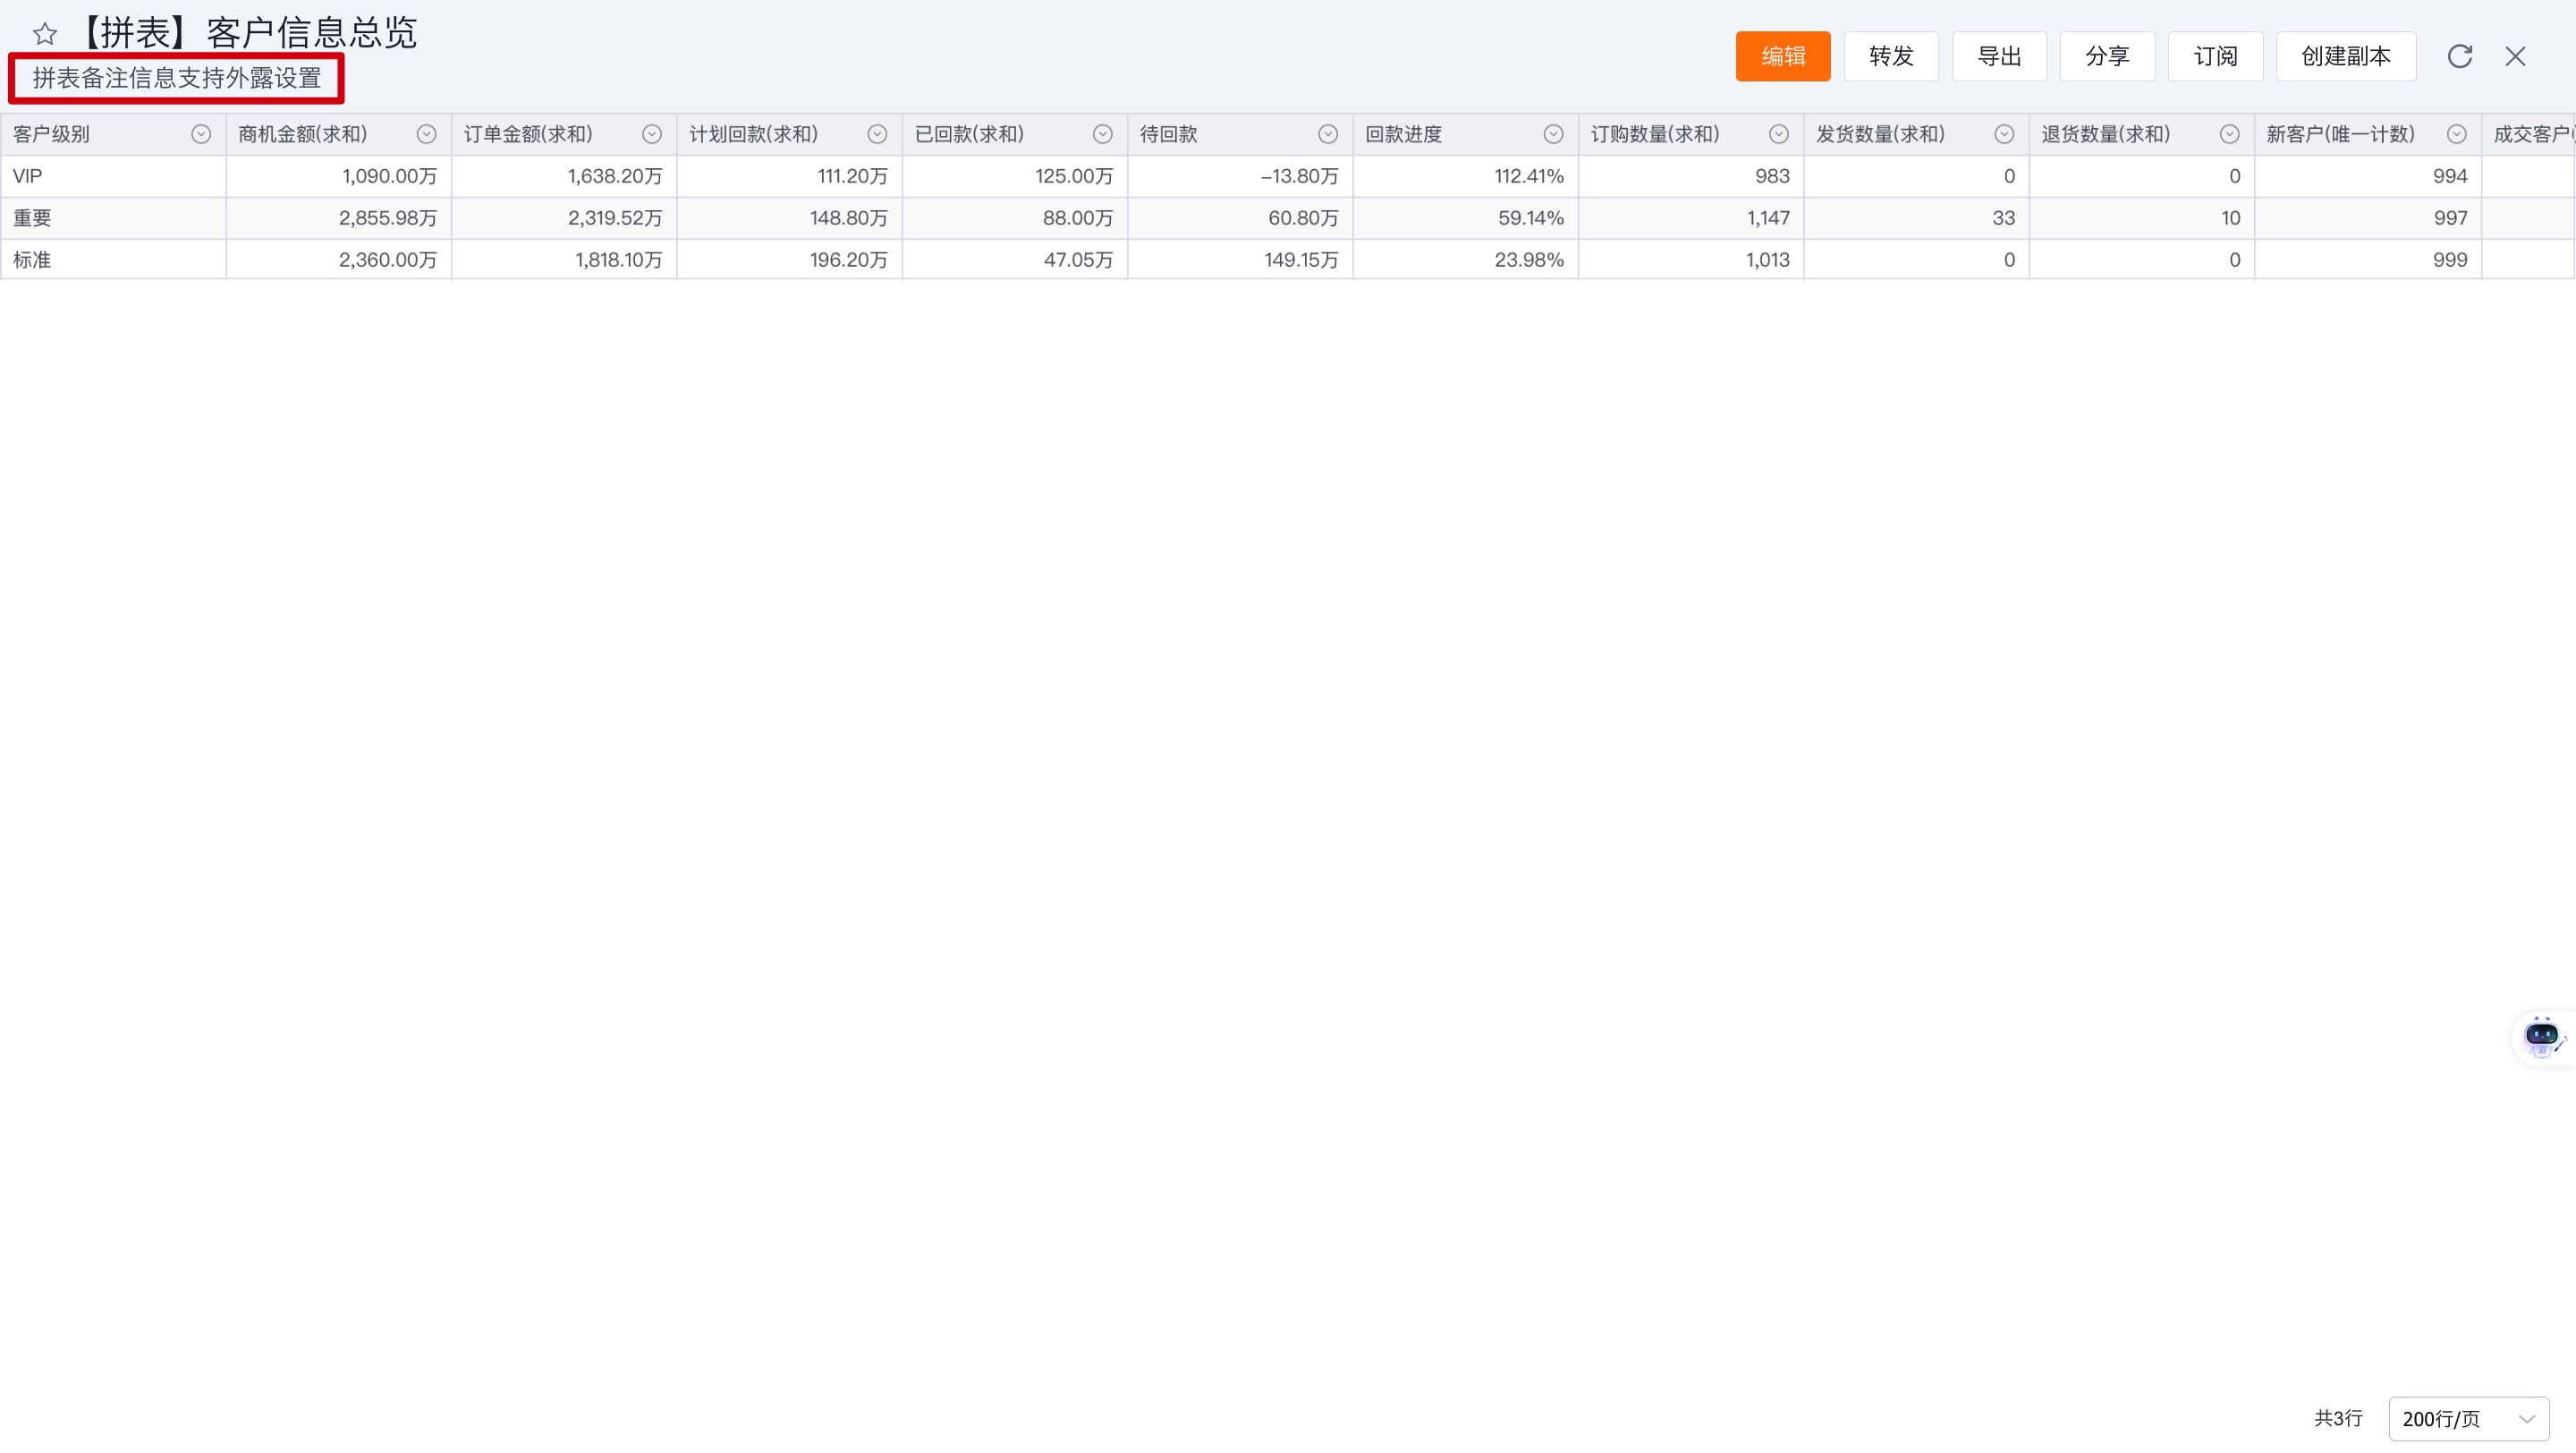
Task: Open the 商机金额(求和) column dropdown
Action: coord(426,134)
